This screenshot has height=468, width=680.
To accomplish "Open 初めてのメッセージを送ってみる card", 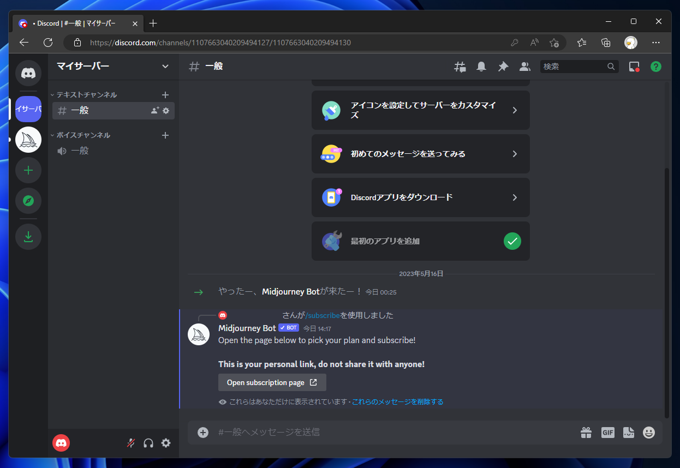I will tap(421, 154).
